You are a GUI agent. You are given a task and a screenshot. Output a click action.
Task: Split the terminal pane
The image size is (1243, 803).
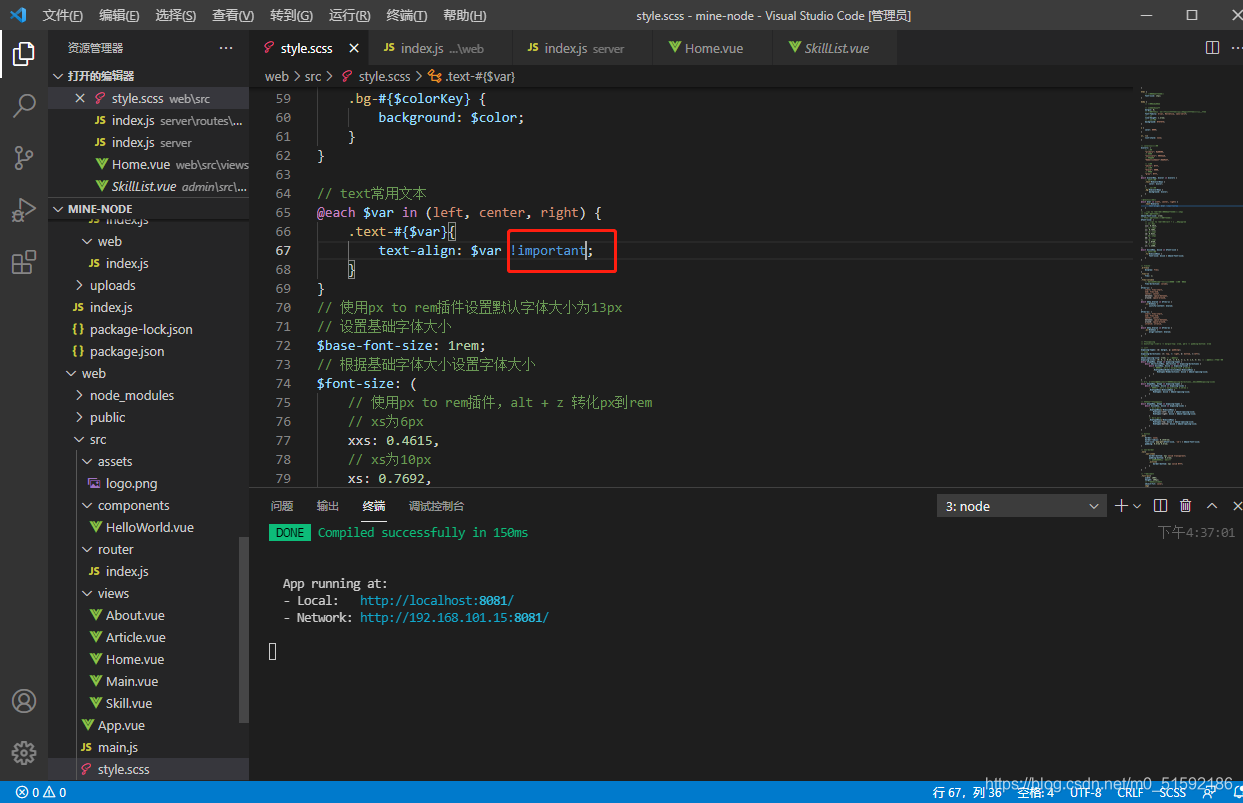[x=1160, y=506]
